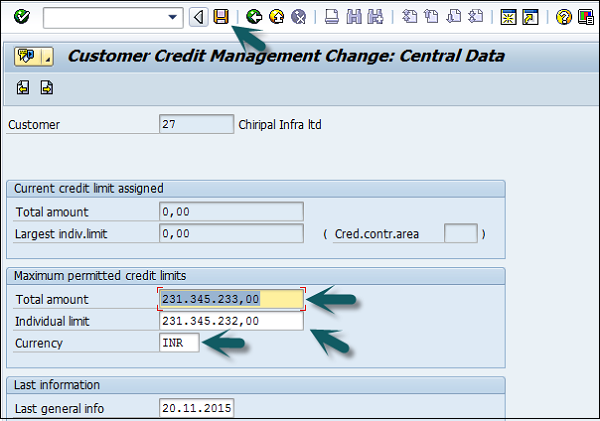Click the other view menu button
The image size is (600, 421).
click(29, 57)
